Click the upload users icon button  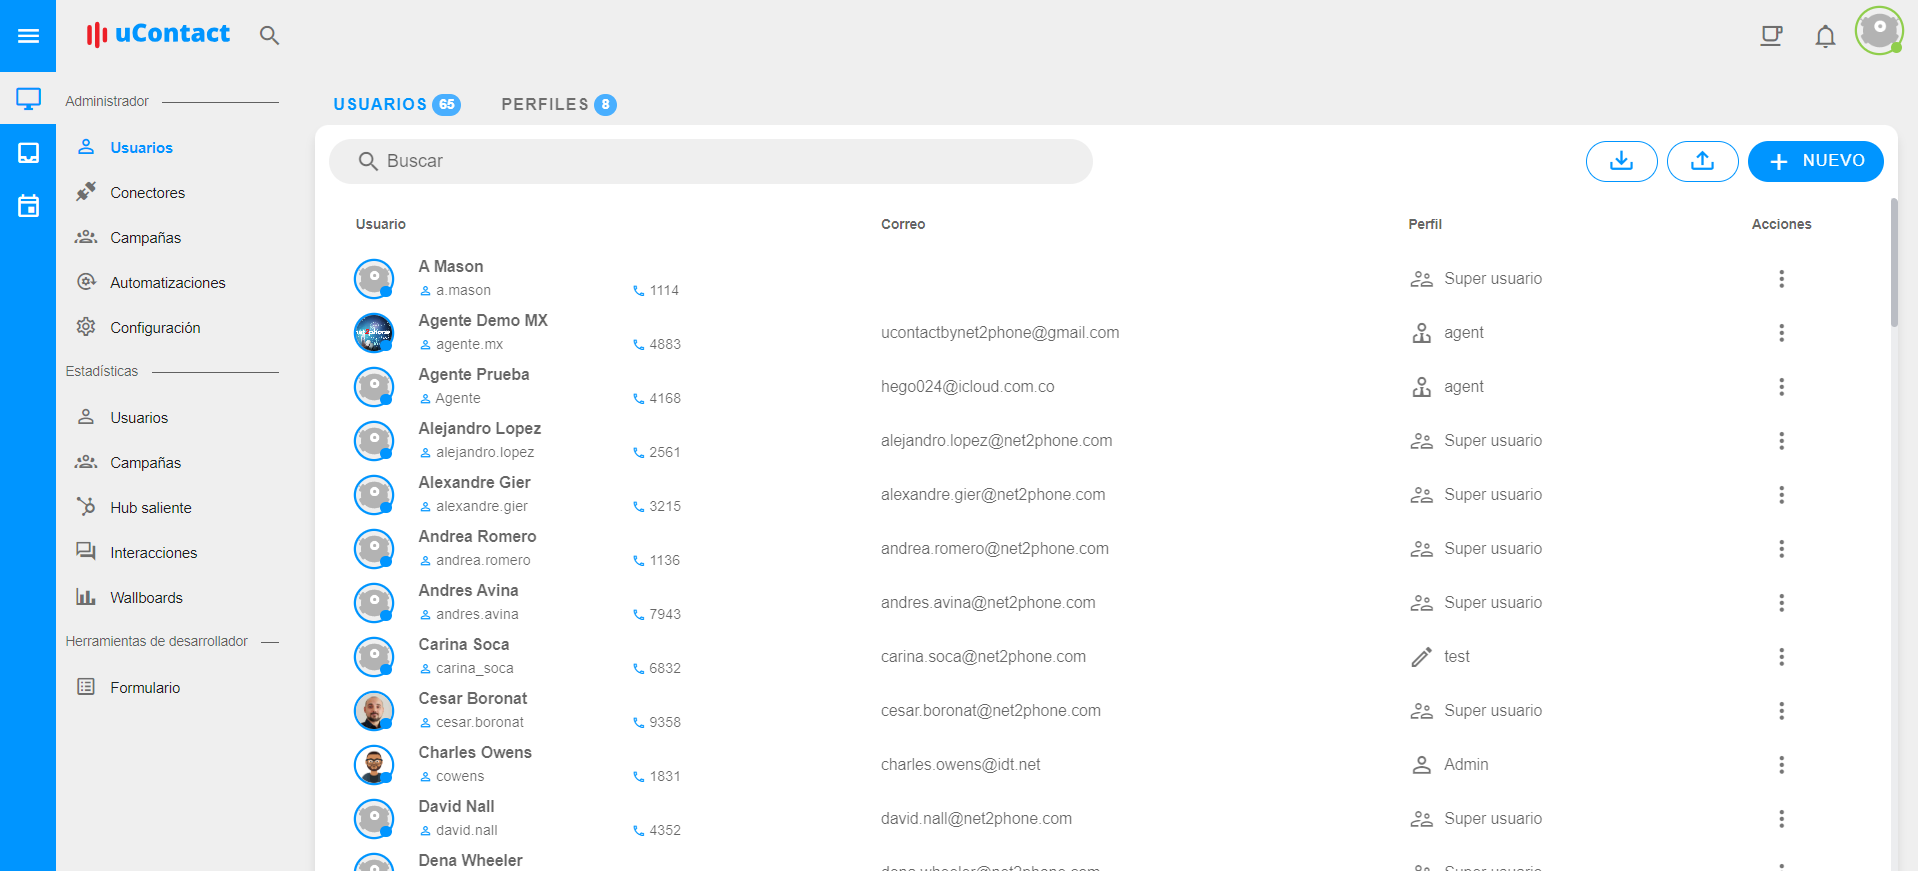click(1702, 161)
